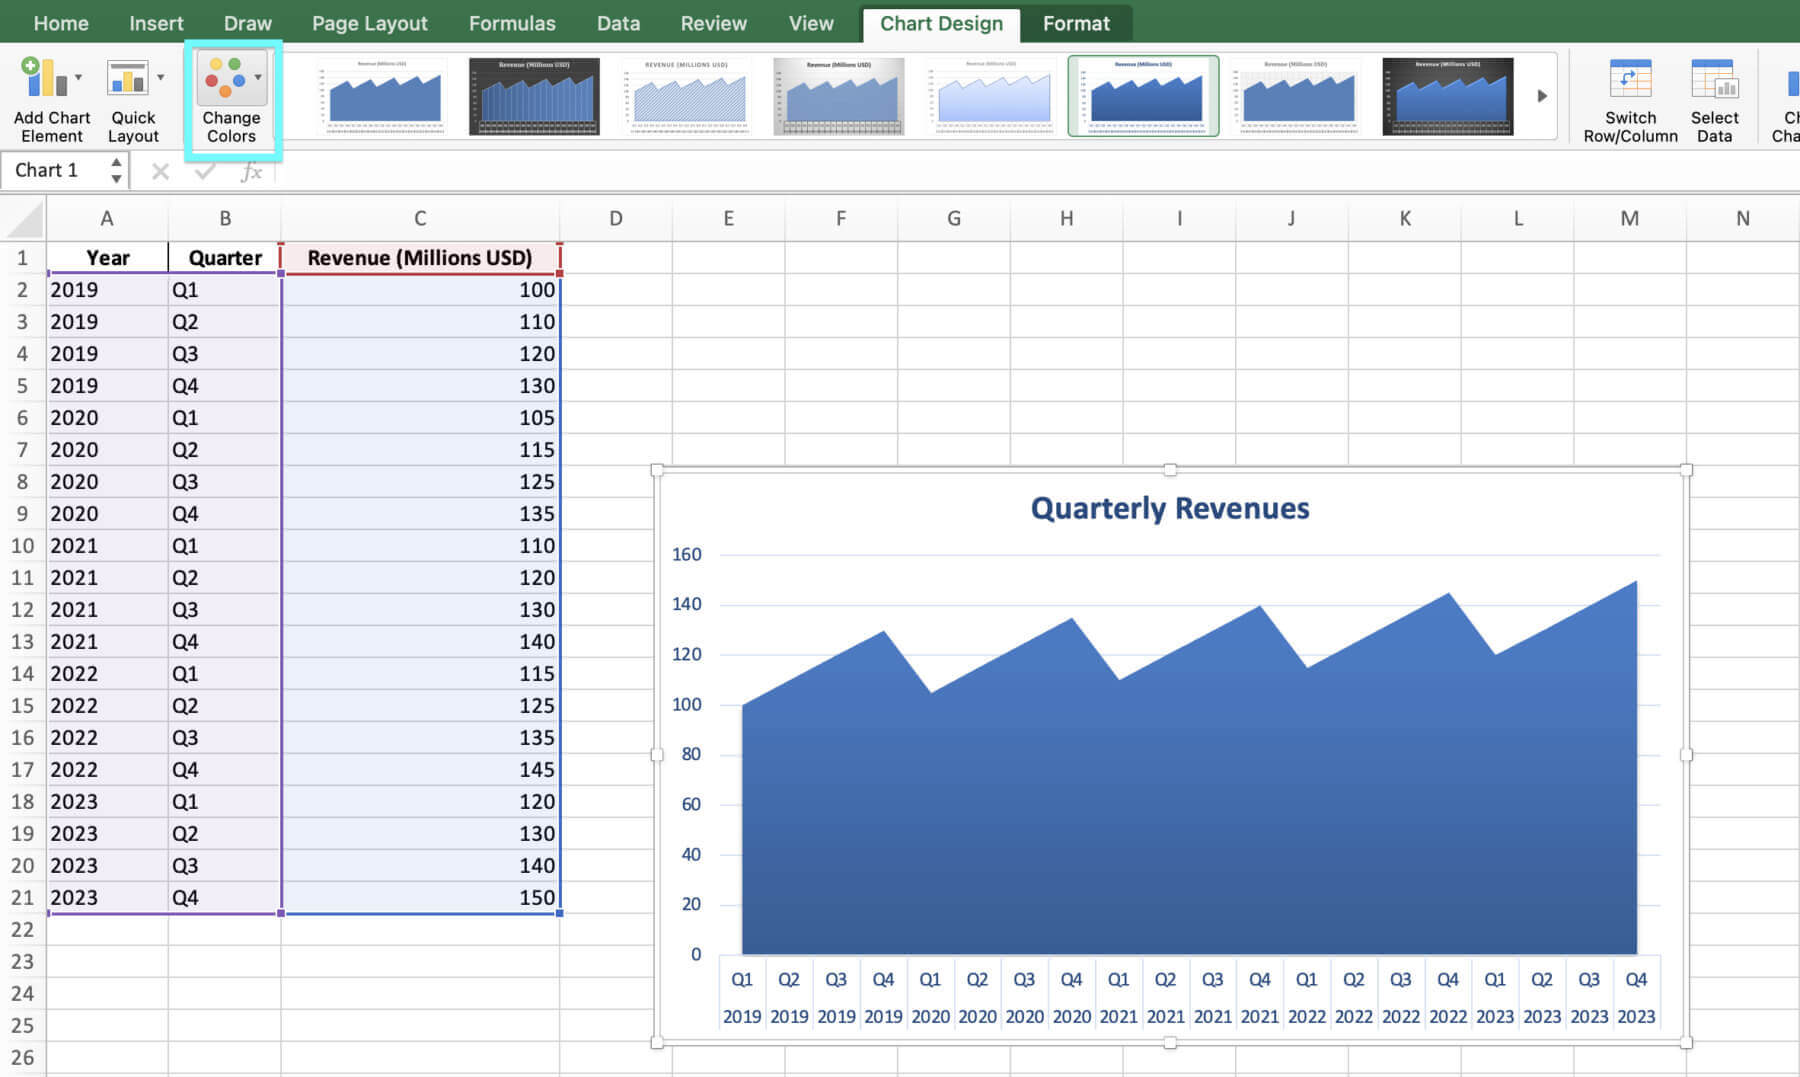This screenshot has width=1800, height=1077.
Task: Choose the seventh chart style thumbnail
Action: pos(1295,96)
